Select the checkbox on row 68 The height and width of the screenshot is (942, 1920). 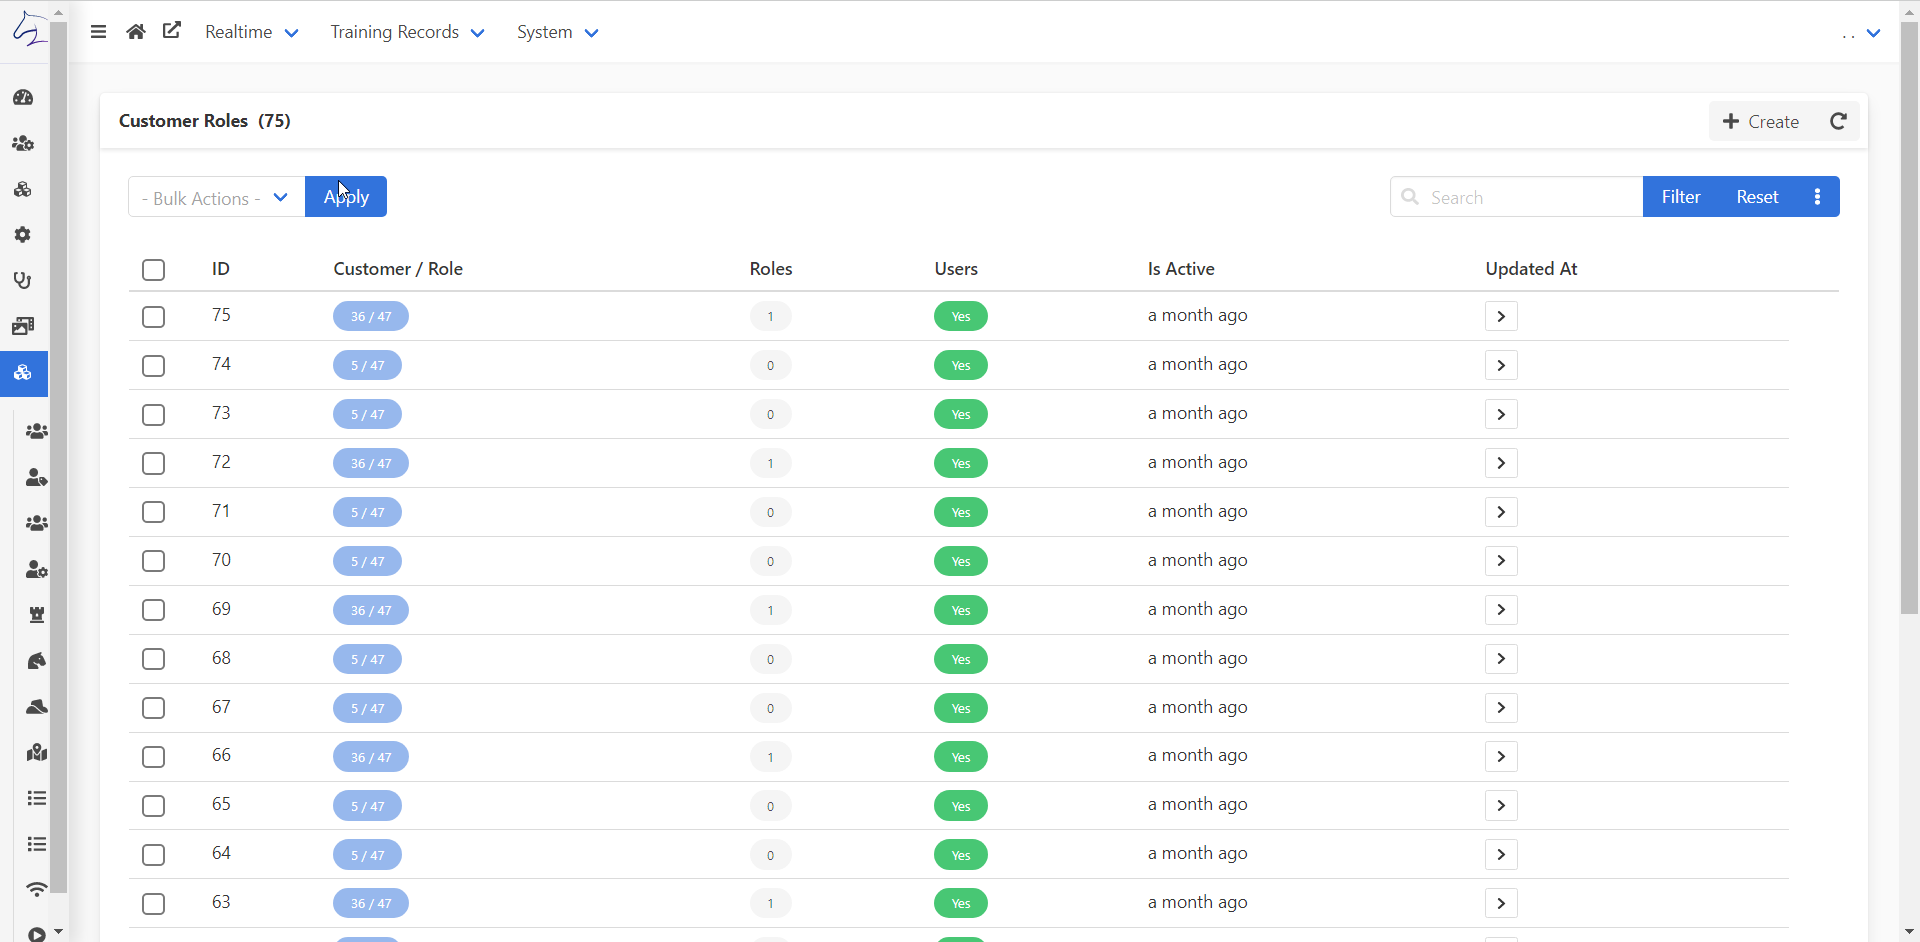point(153,658)
